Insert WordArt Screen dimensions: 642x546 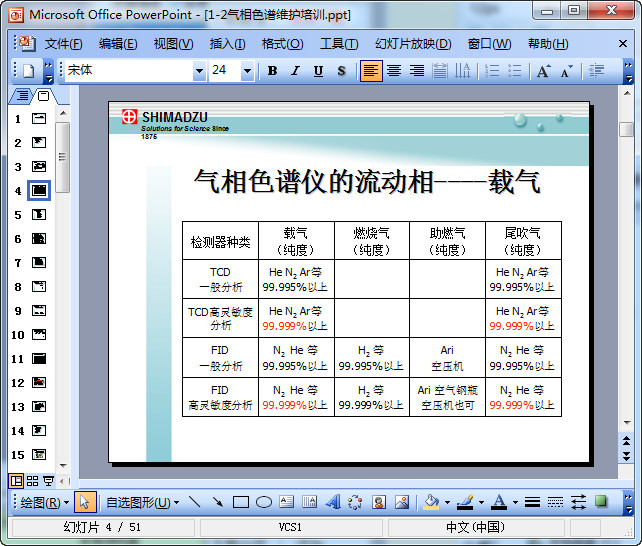pyautogui.click(x=333, y=502)
